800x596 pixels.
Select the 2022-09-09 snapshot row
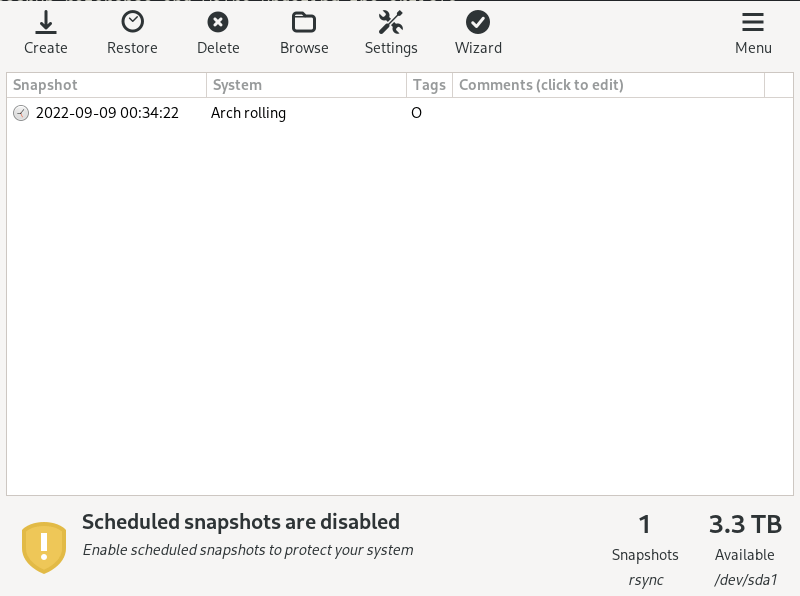[x=107, y=113]
